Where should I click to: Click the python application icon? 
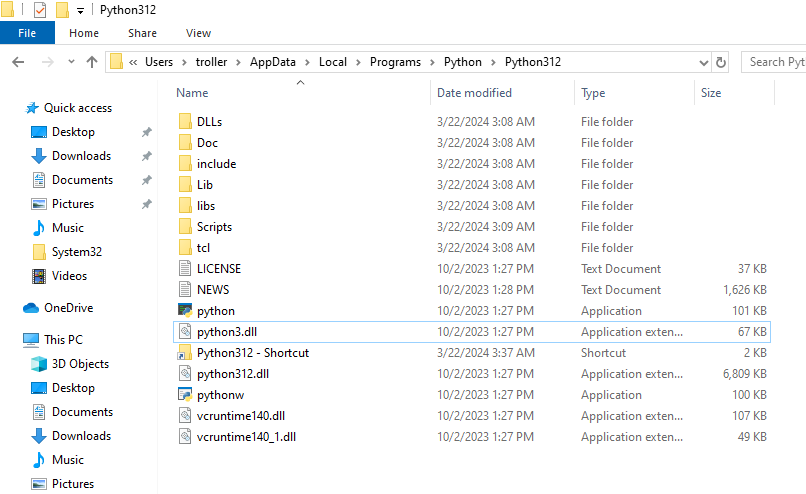tap(184, 311)
